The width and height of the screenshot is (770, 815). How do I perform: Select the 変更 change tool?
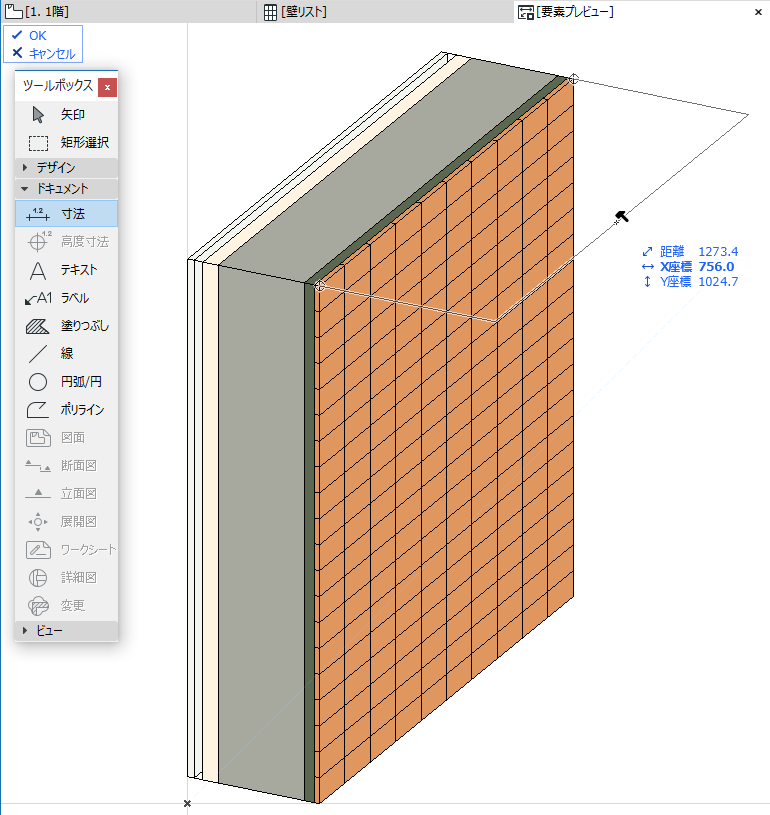[67, 606]
